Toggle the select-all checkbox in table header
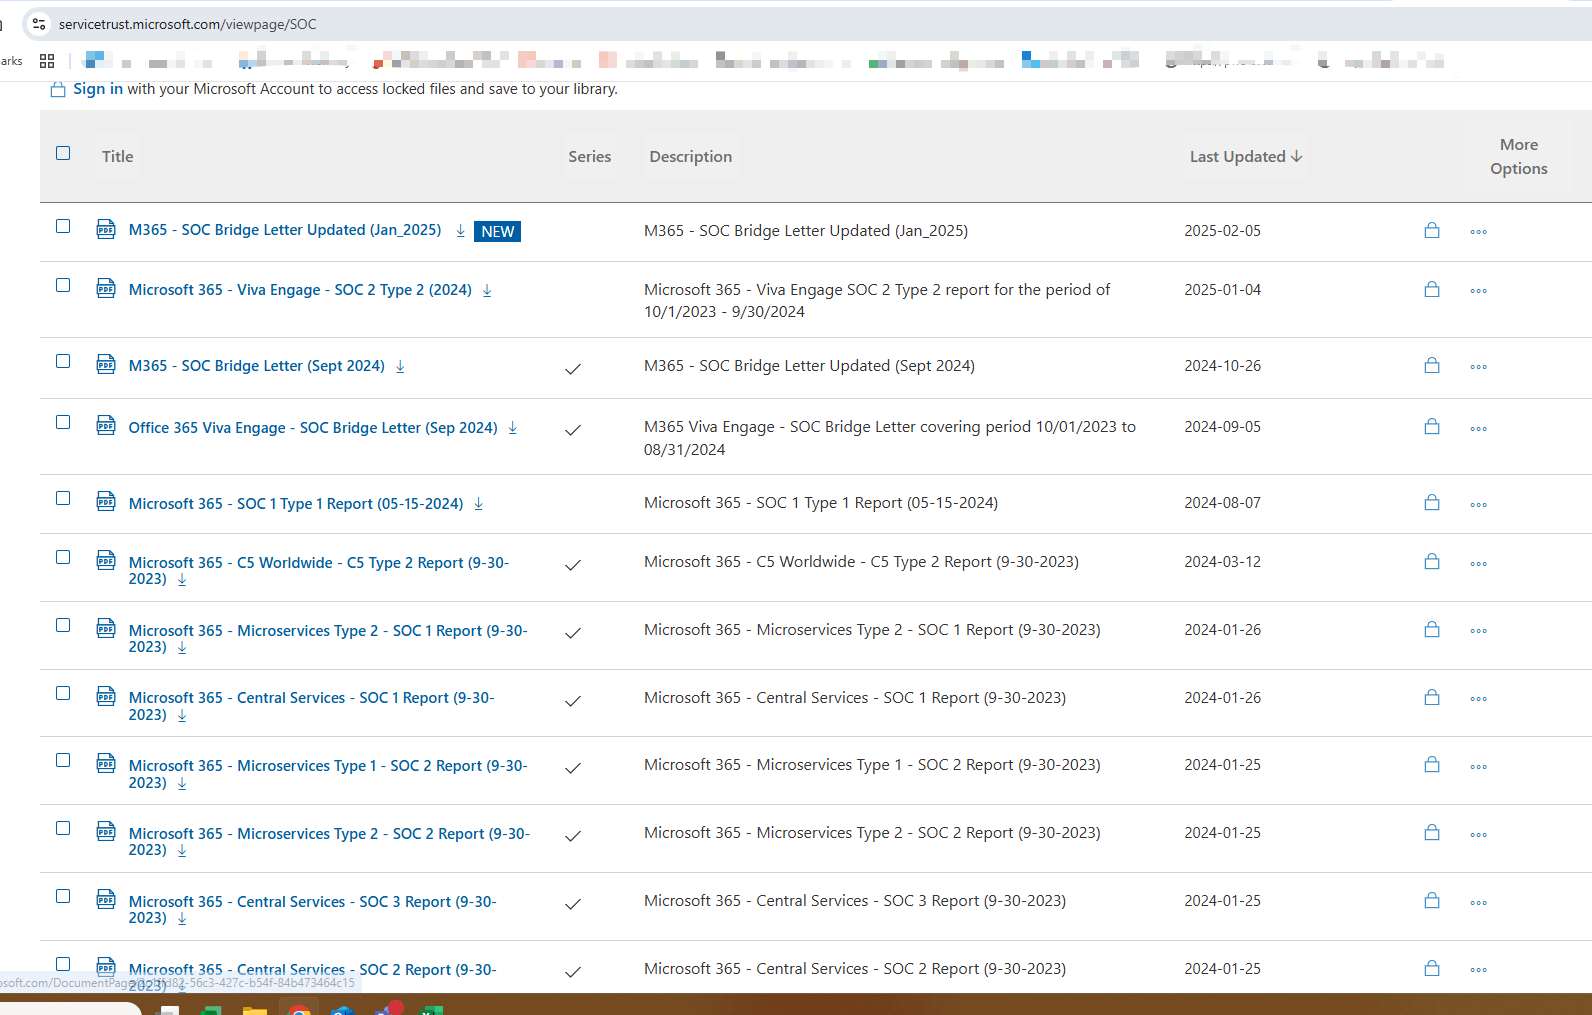The image size is (1592, 1015). 63,153
